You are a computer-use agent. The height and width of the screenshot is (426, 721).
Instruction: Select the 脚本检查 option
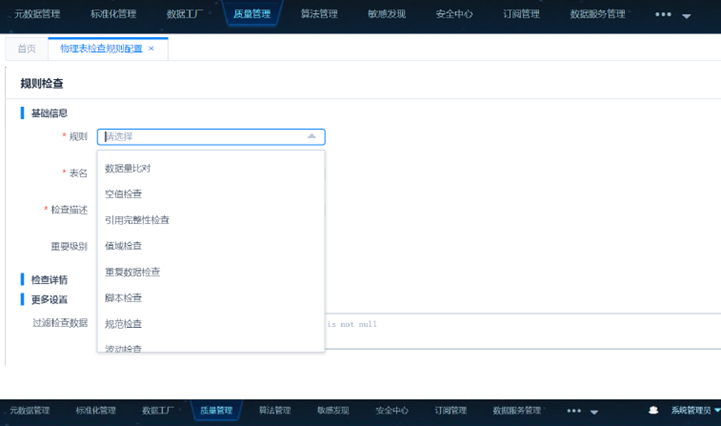123,298
